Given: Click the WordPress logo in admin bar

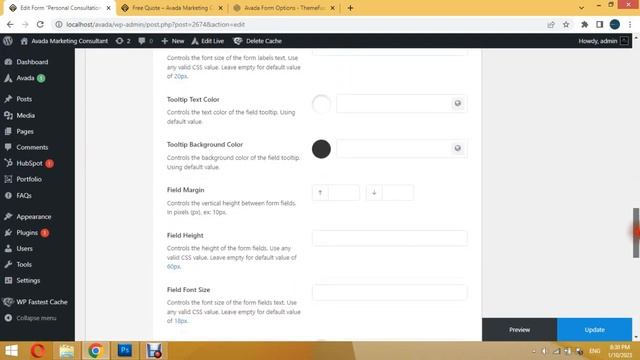Looking at the screenshot, I should click(x=8, y=41).
